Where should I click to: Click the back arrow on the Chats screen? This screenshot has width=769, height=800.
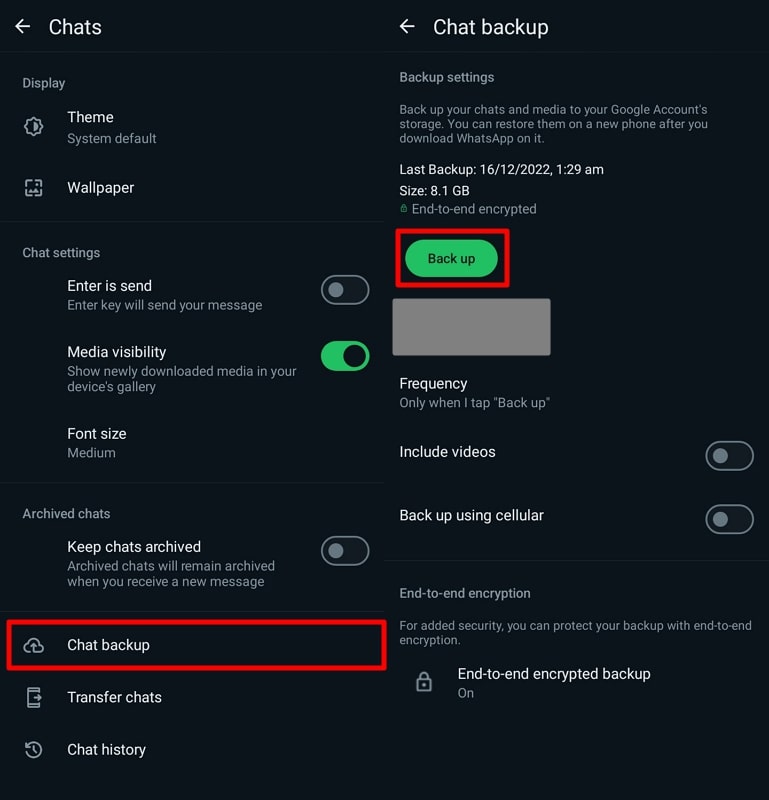[x=22, y=26]
